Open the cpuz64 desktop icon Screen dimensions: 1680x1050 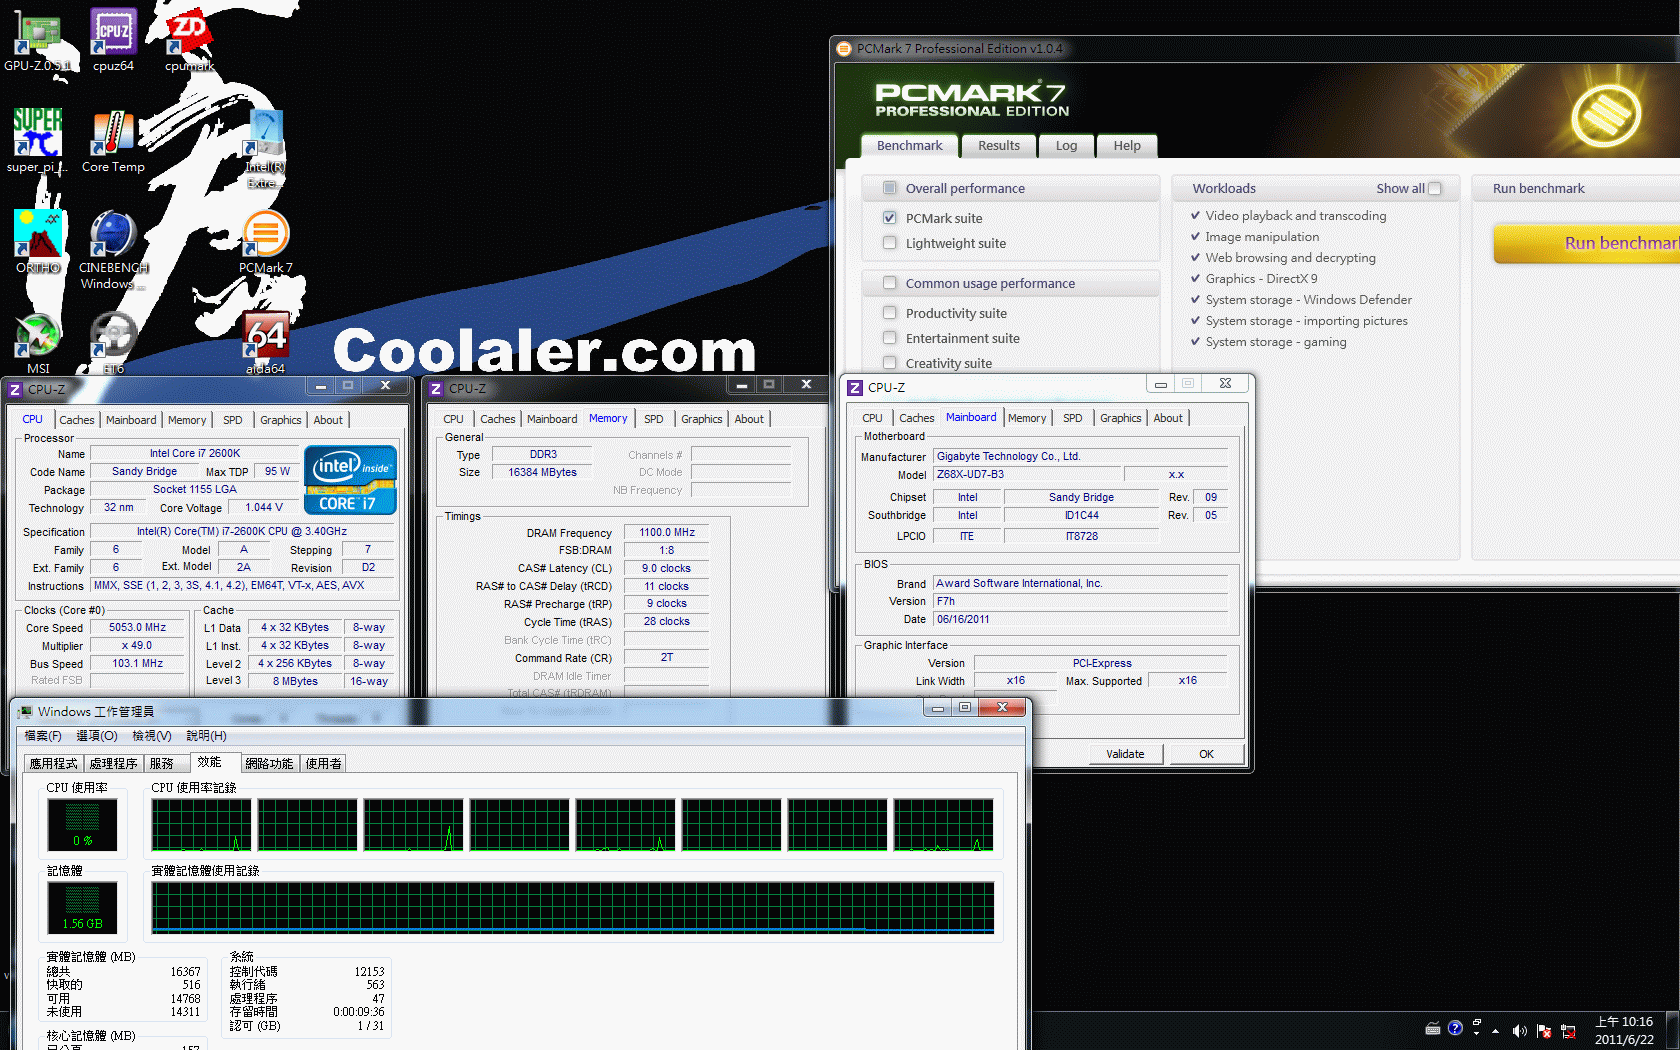click(113, 40)
